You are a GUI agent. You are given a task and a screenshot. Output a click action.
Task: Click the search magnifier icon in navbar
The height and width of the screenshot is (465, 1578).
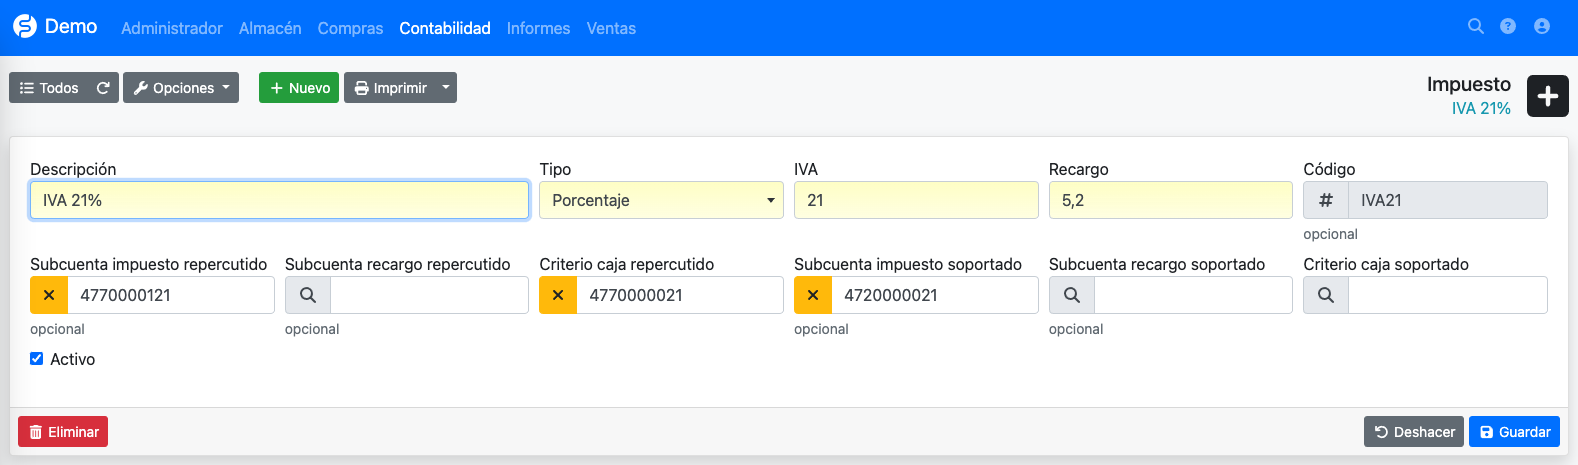tap(1475, 27)
